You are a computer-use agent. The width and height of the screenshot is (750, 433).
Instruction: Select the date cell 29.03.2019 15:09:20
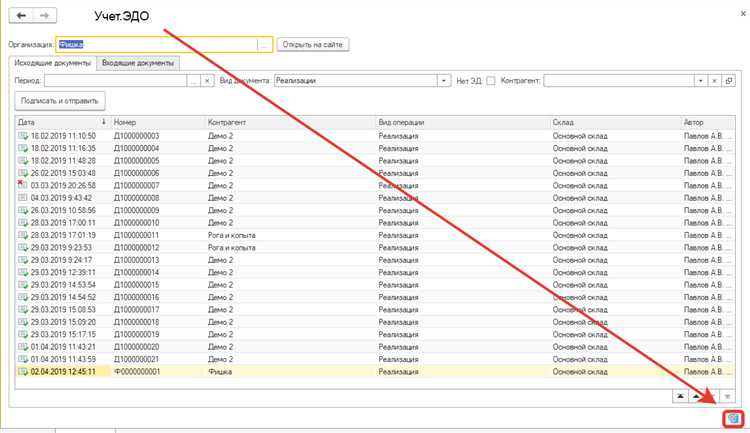63,322
